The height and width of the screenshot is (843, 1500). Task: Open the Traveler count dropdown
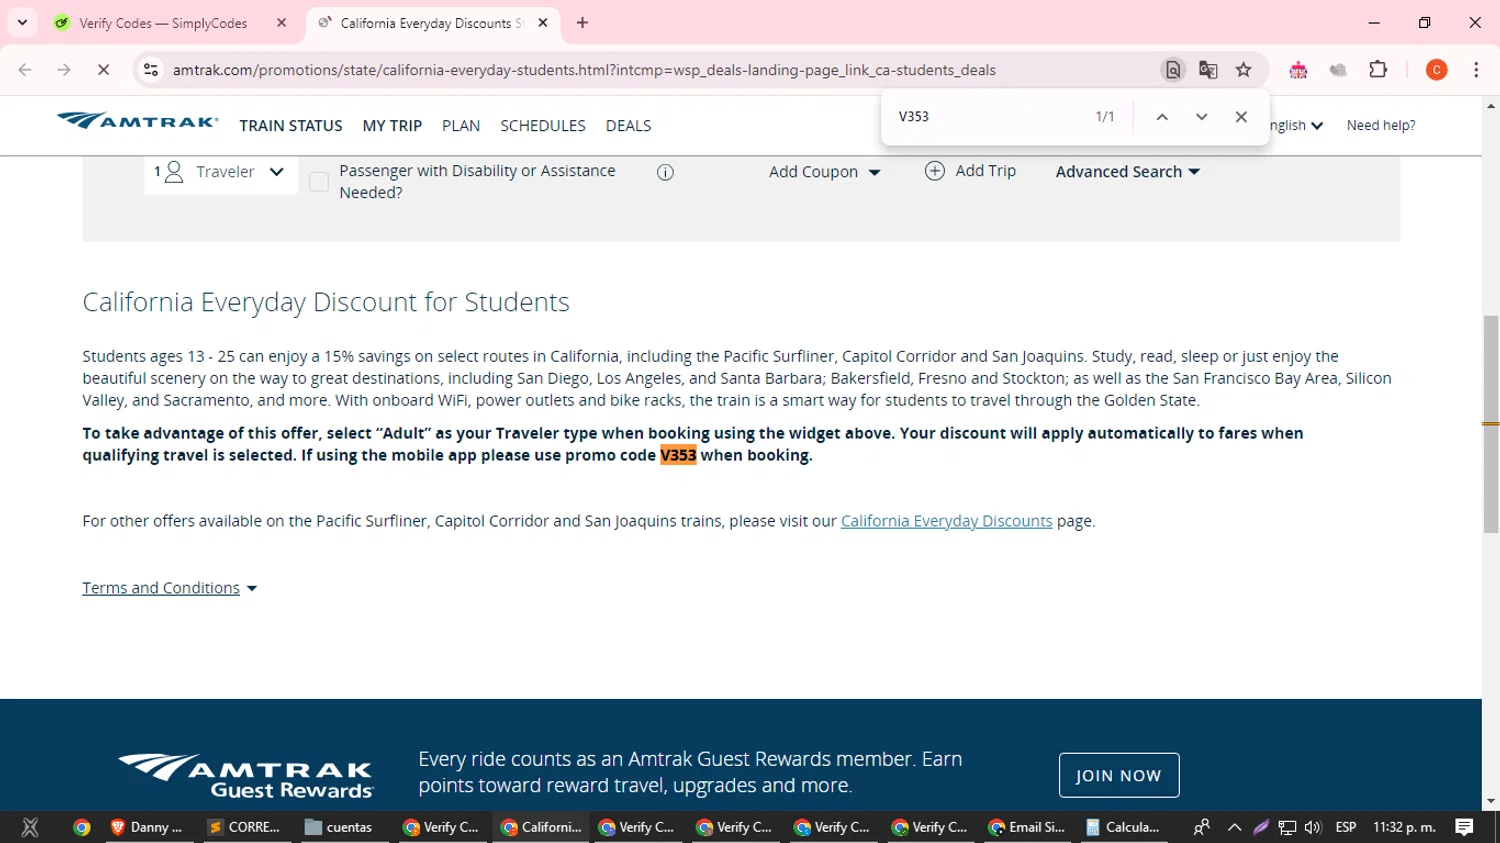coord(221,172)
